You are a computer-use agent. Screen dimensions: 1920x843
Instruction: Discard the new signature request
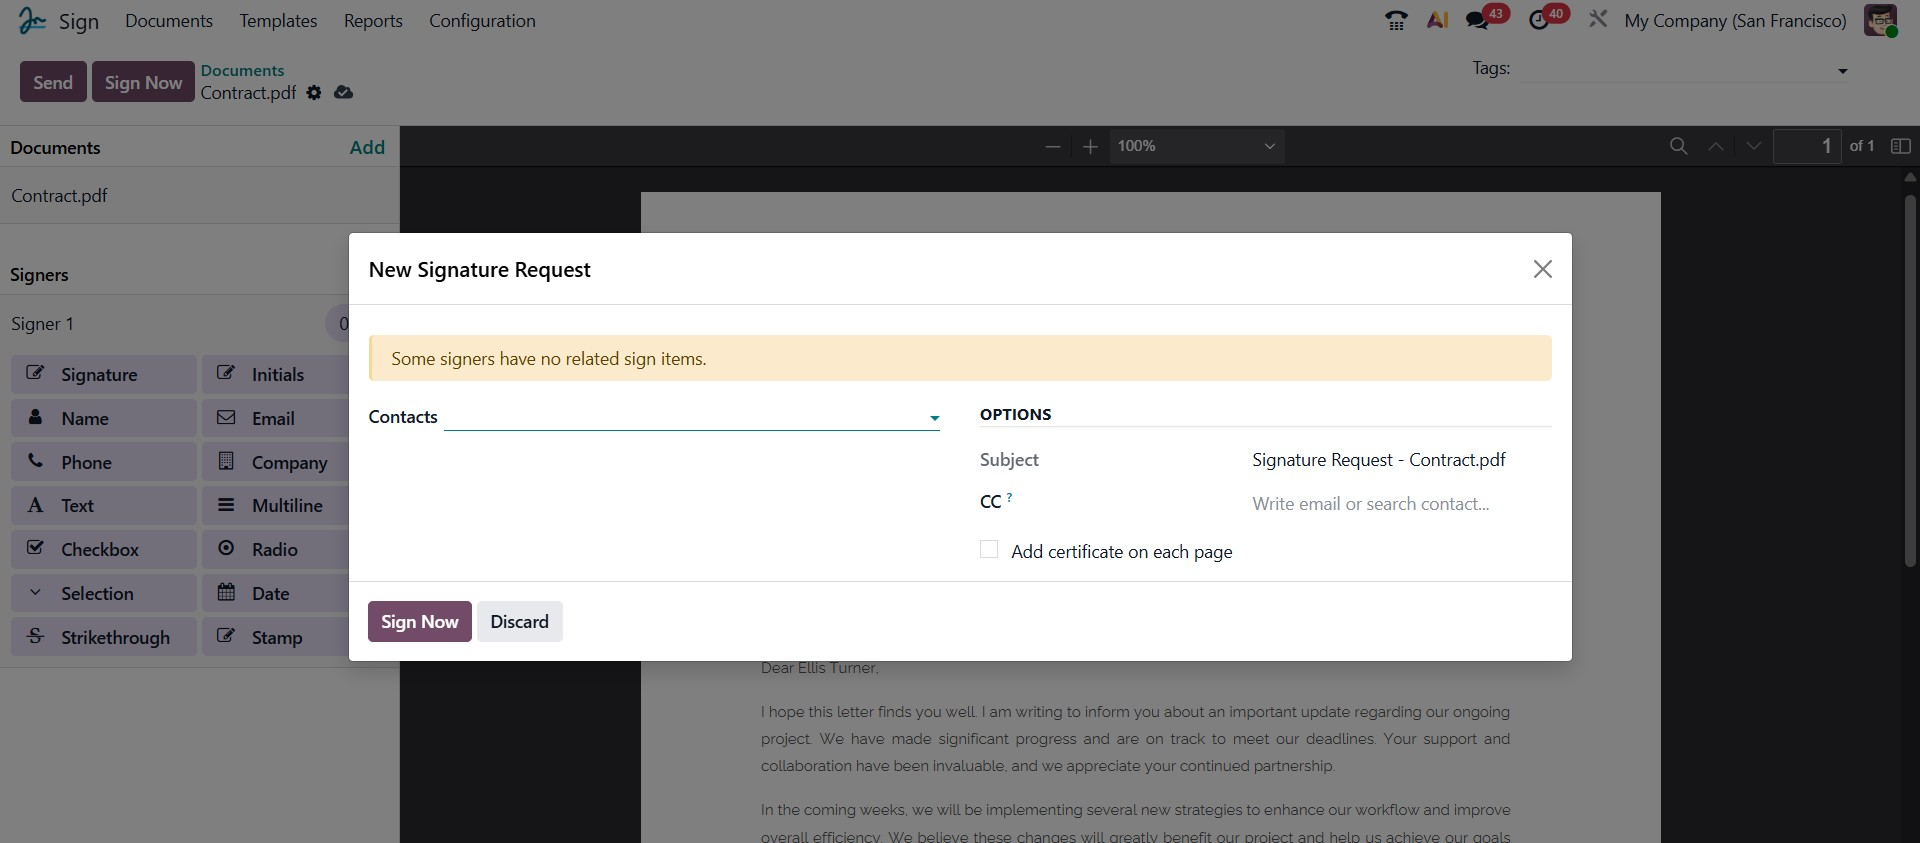click(x=519, y=622)
